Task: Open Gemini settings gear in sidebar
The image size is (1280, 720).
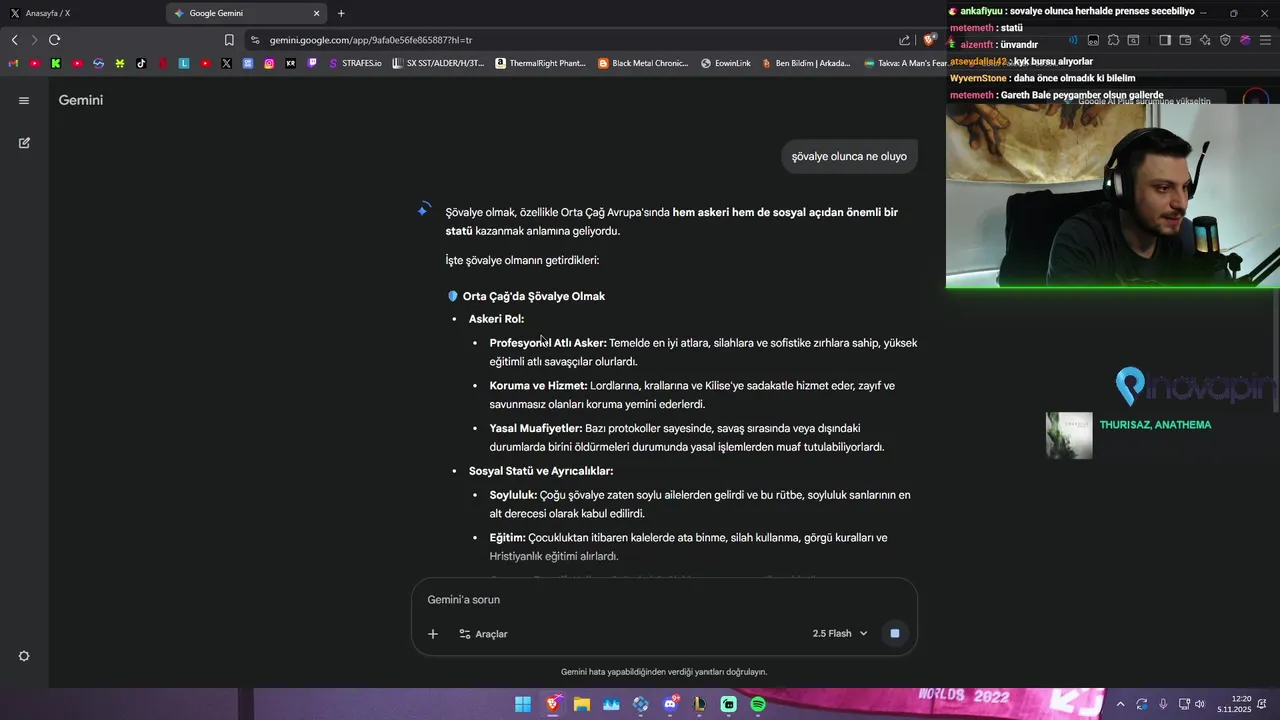Action: [24, 656]
